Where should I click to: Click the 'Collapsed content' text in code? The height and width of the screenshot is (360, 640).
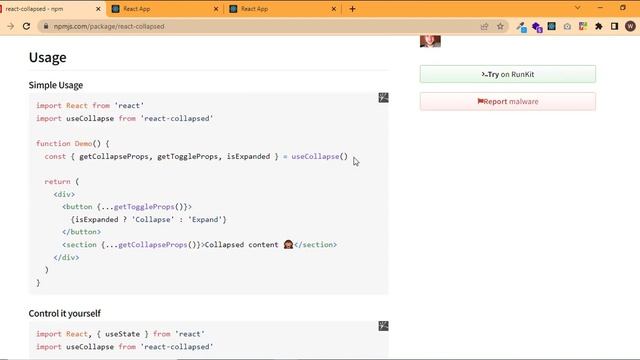[x=241, y=244]
